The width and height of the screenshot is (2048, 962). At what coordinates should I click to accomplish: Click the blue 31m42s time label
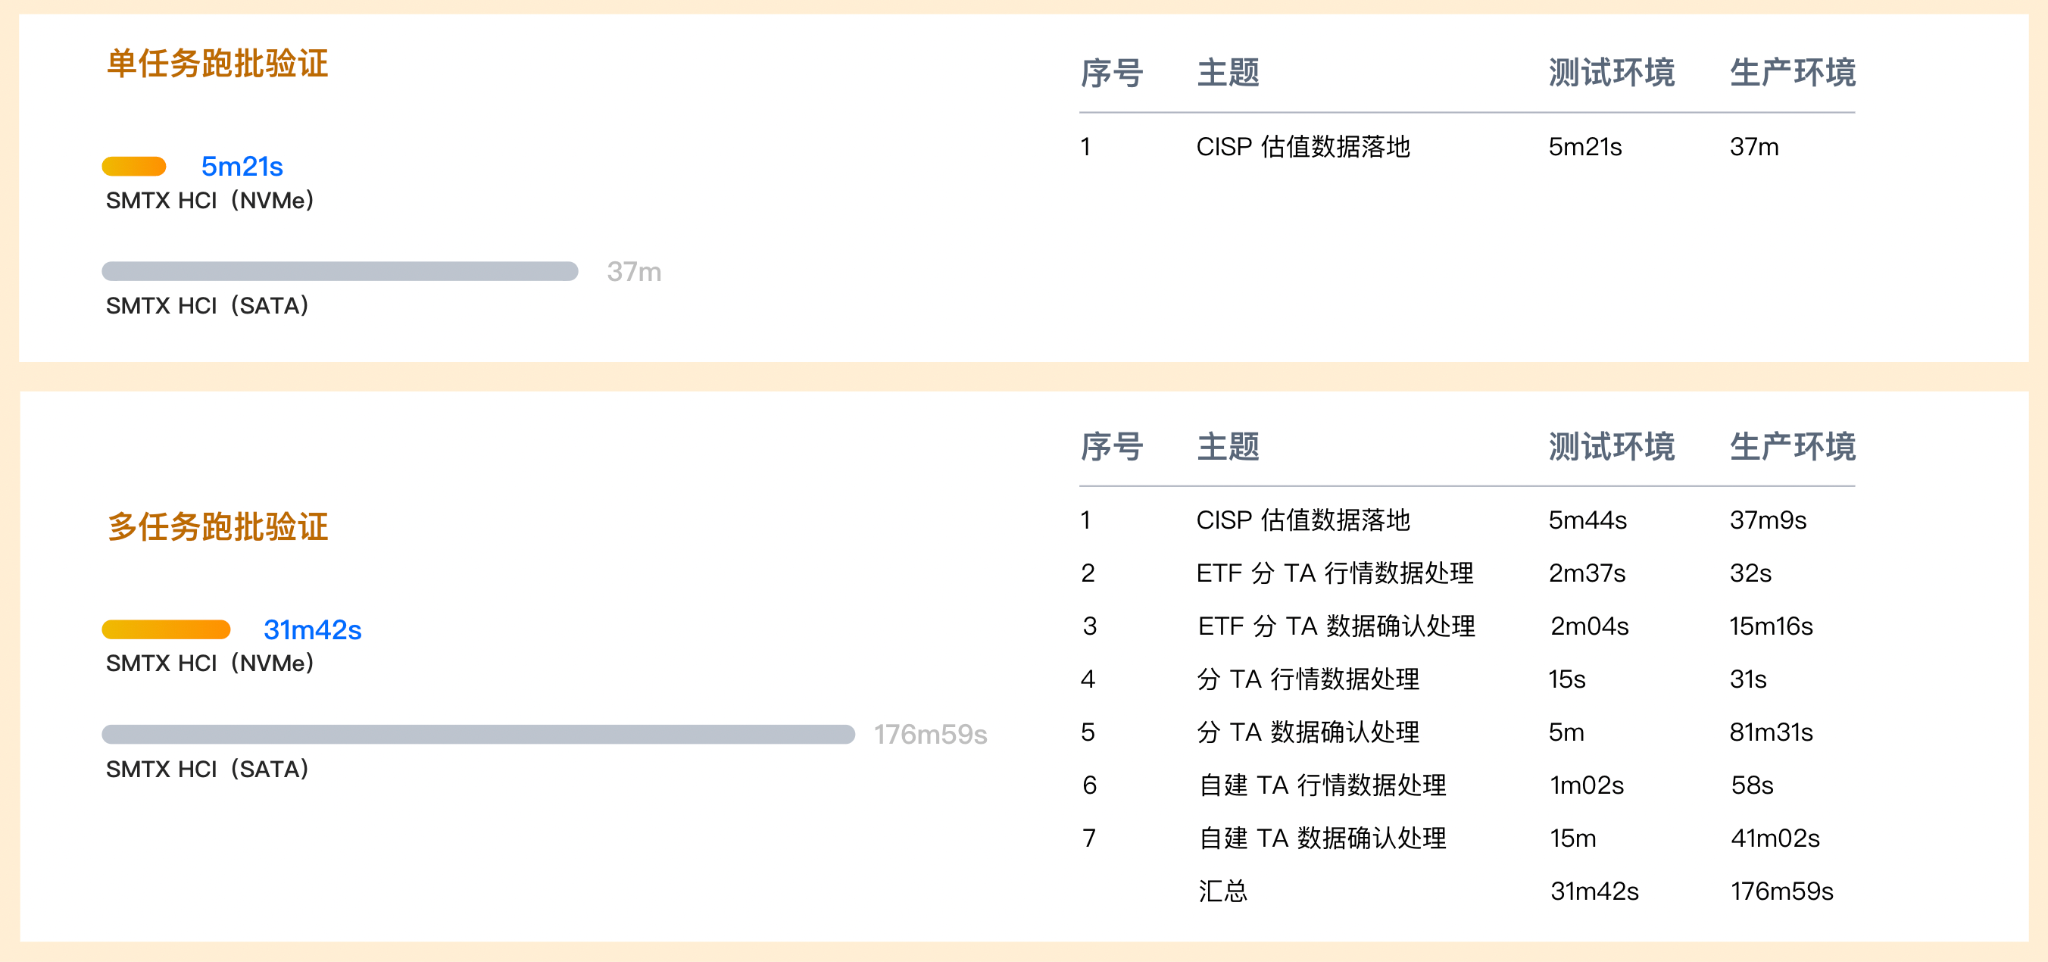pyautogui.click(x=312, y=629)
